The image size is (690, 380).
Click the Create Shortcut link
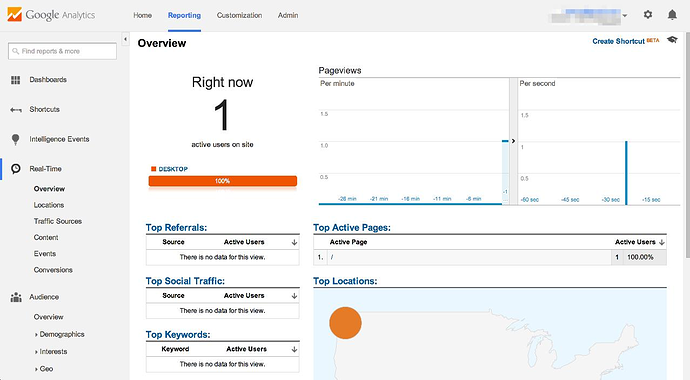click(618, 41)
